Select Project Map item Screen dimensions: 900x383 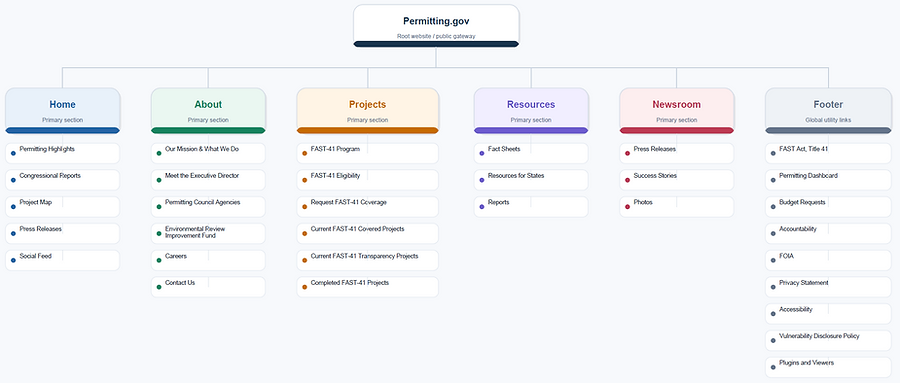pos(63,207)
